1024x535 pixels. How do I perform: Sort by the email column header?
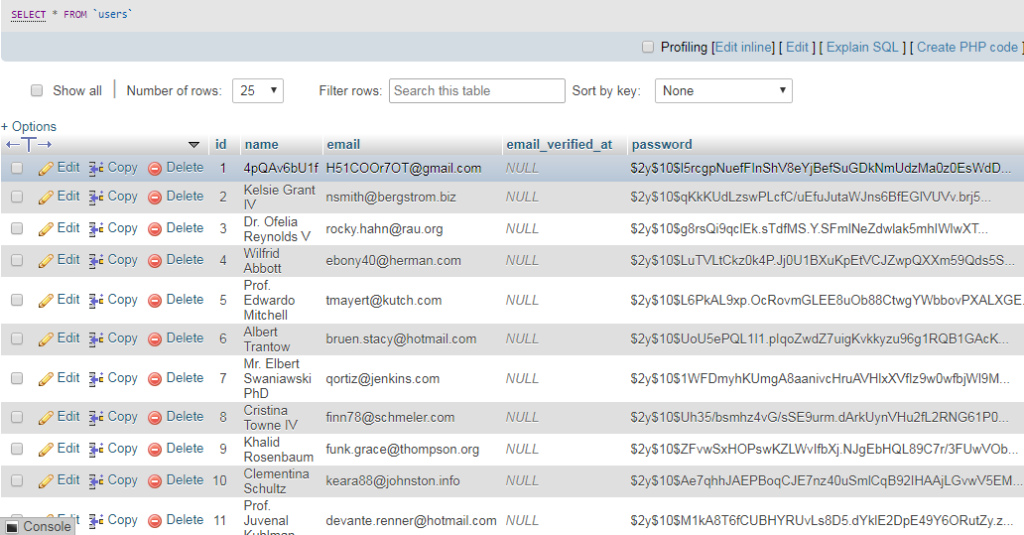[x=343, y=145]
